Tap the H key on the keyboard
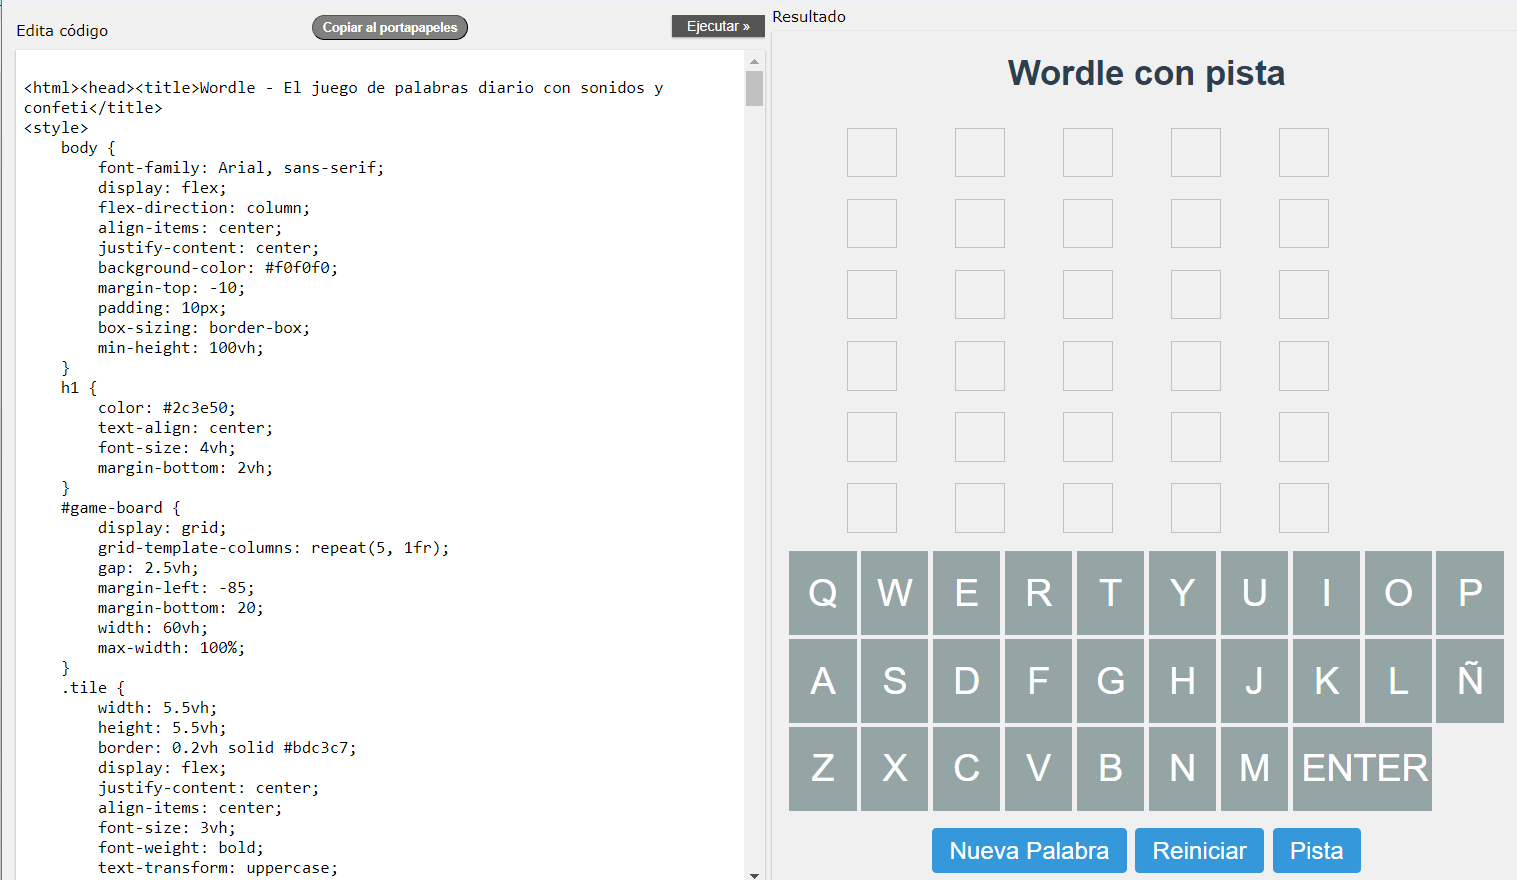The image size is (1517, 880). click(1183, 681)
